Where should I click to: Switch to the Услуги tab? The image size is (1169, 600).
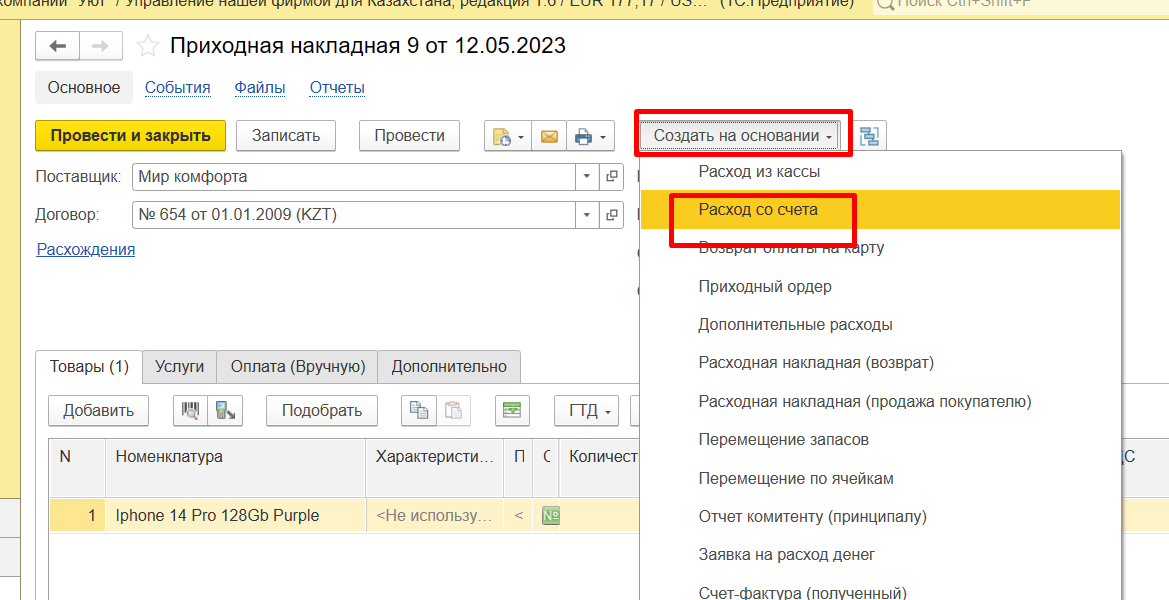point(179,367)
